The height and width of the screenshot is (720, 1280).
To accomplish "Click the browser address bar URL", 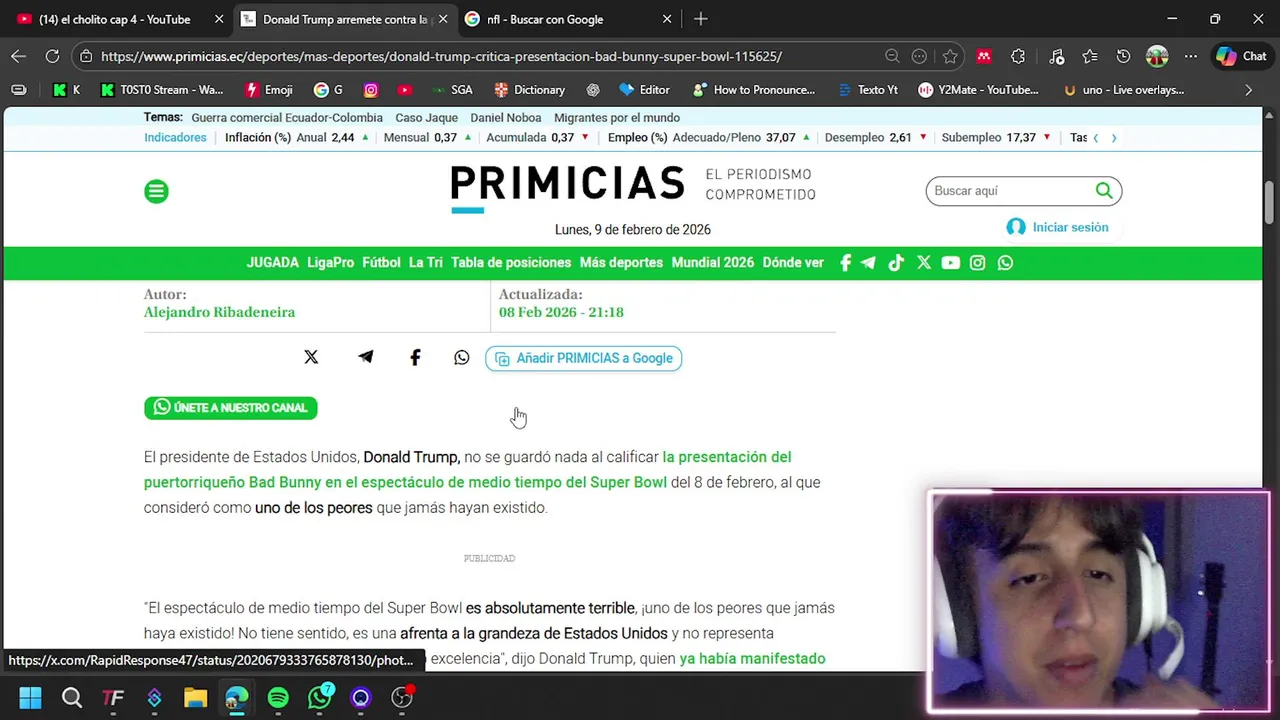I will pos(441,56).
